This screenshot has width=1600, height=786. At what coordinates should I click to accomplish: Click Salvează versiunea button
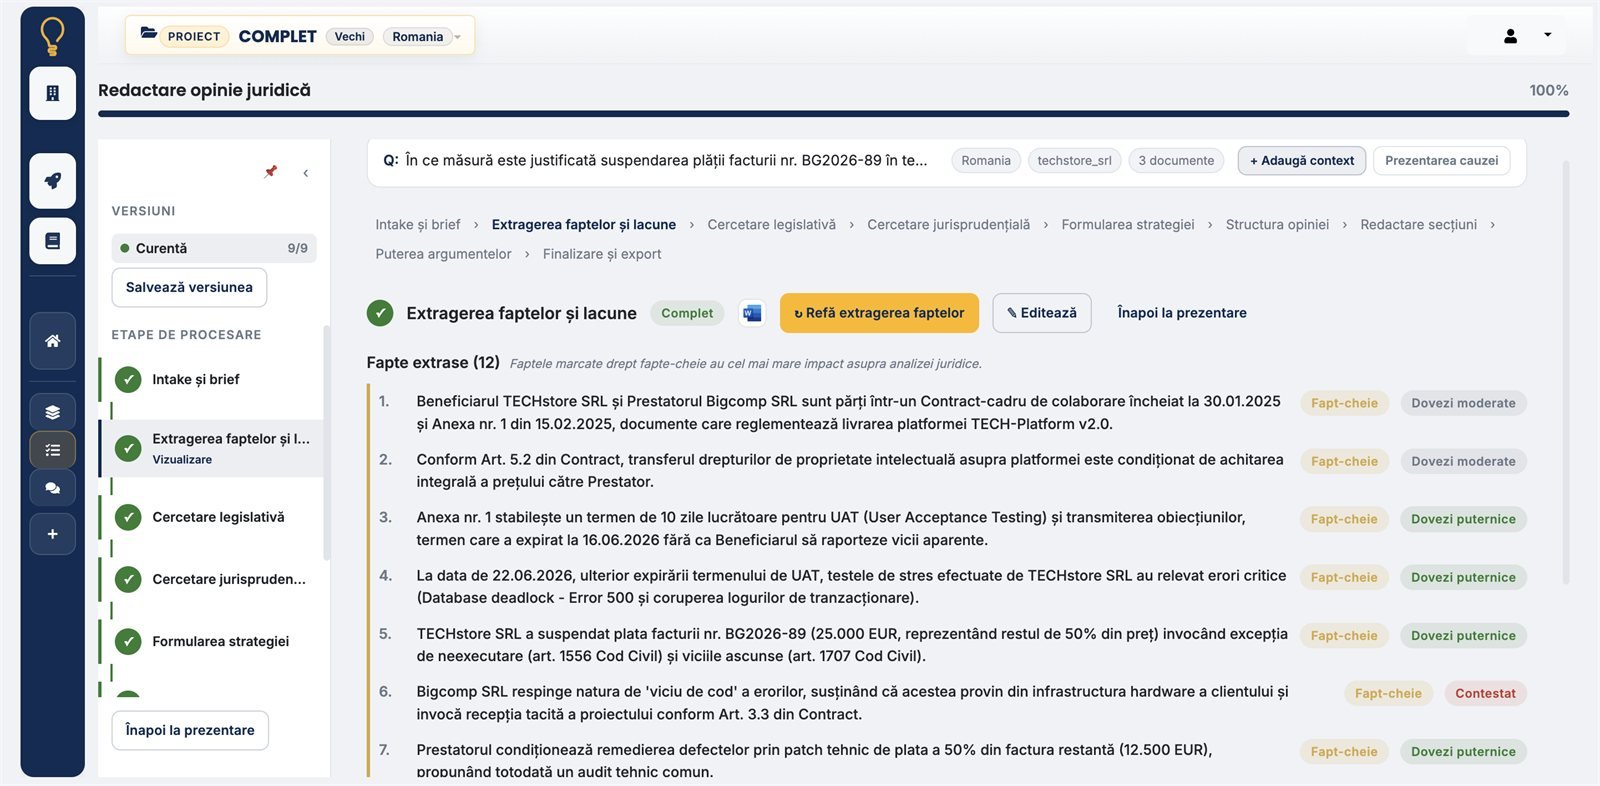[189, 287]
